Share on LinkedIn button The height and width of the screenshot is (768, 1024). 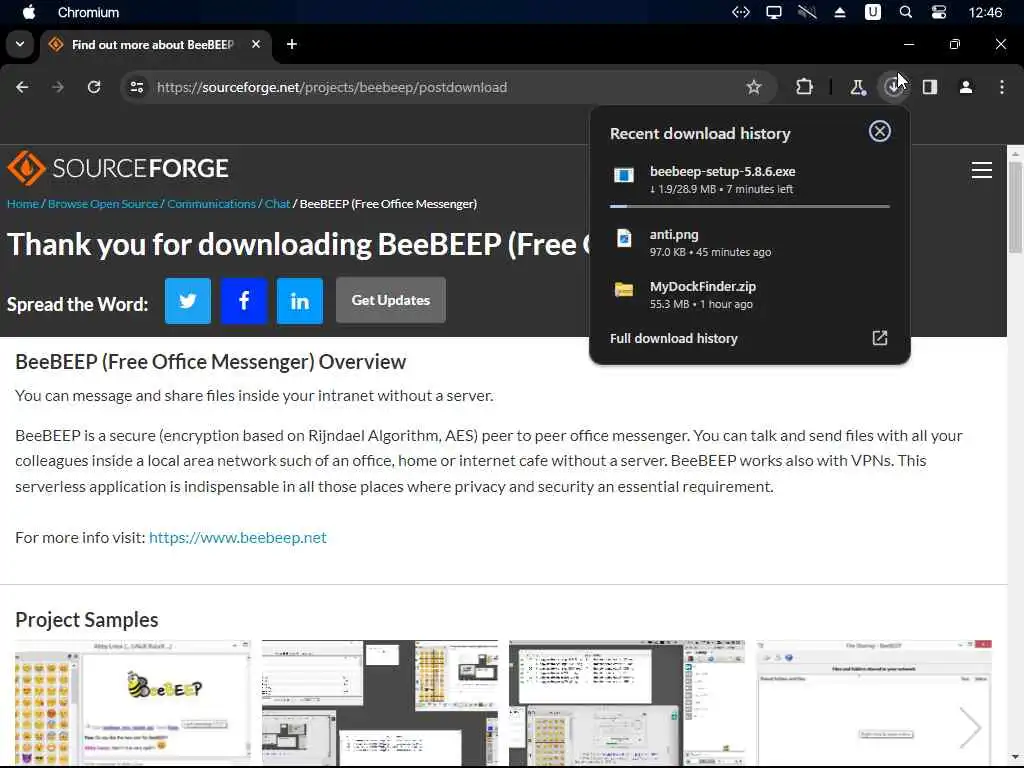[300, 300]
